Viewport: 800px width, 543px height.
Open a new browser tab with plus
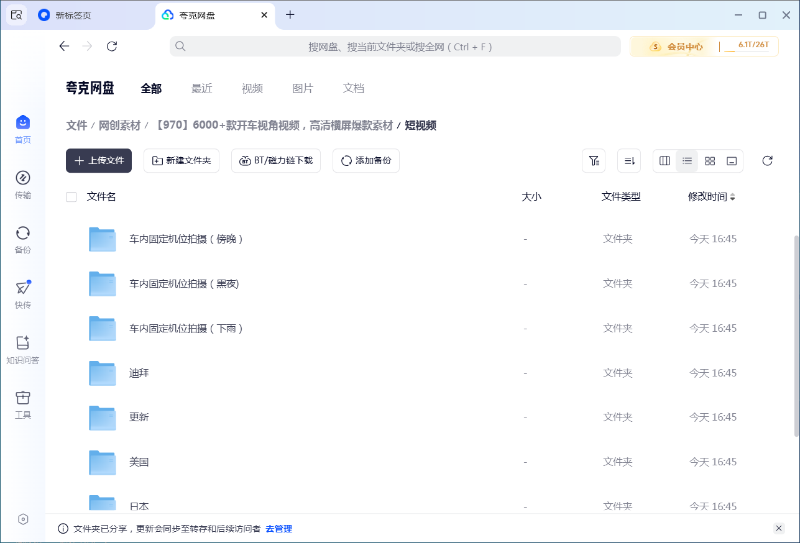tap(290, 15)
